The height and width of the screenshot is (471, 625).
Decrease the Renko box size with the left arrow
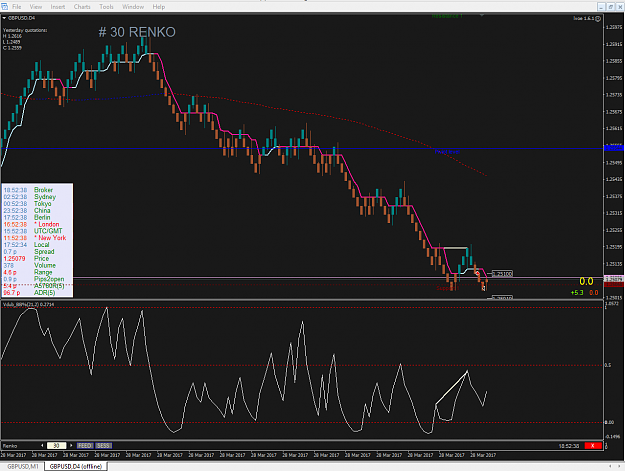point(42,445)
